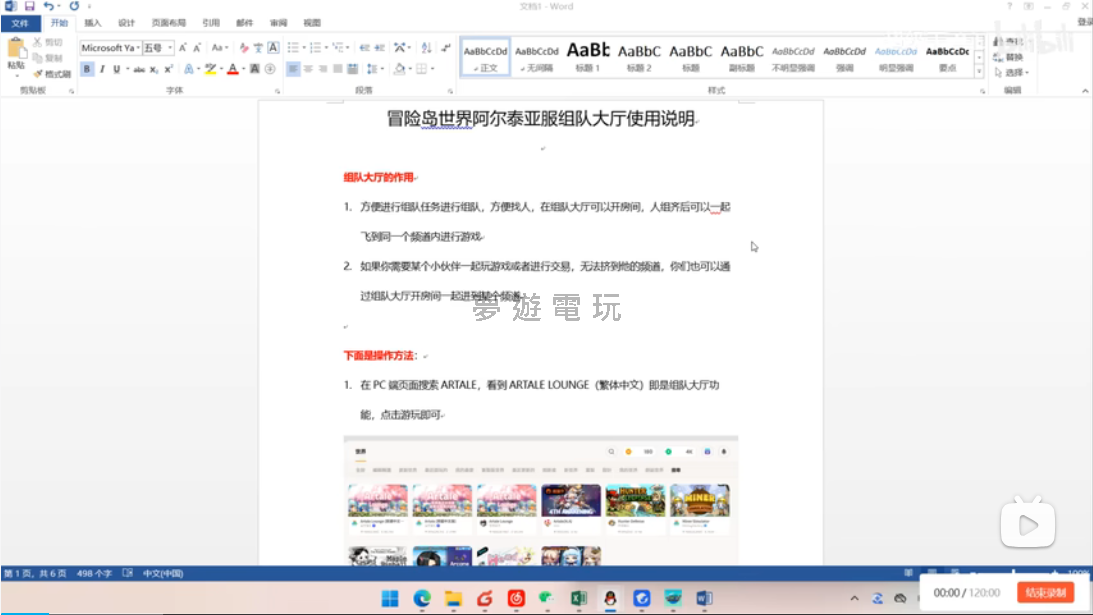This screenshot has height=615, width=1093.
Task: Toggle Italic formatting
Action: (102, 69)
